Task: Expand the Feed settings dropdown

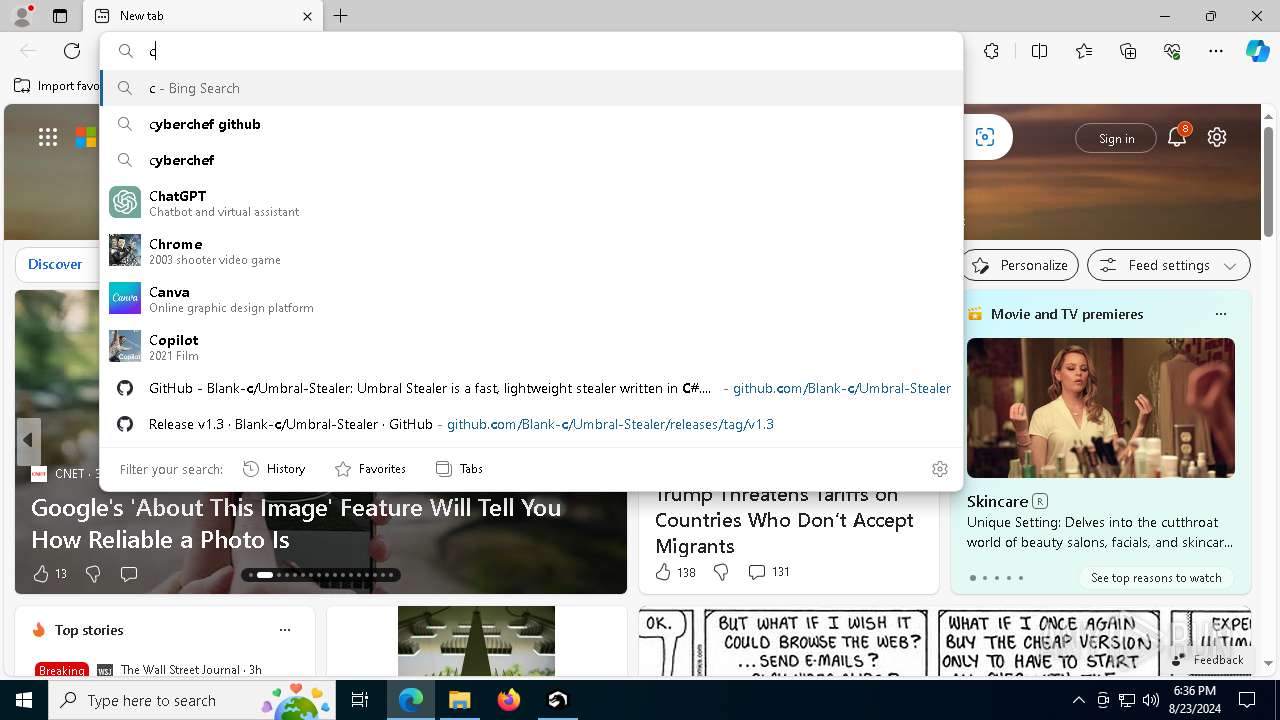Action: coord(1169,265)
